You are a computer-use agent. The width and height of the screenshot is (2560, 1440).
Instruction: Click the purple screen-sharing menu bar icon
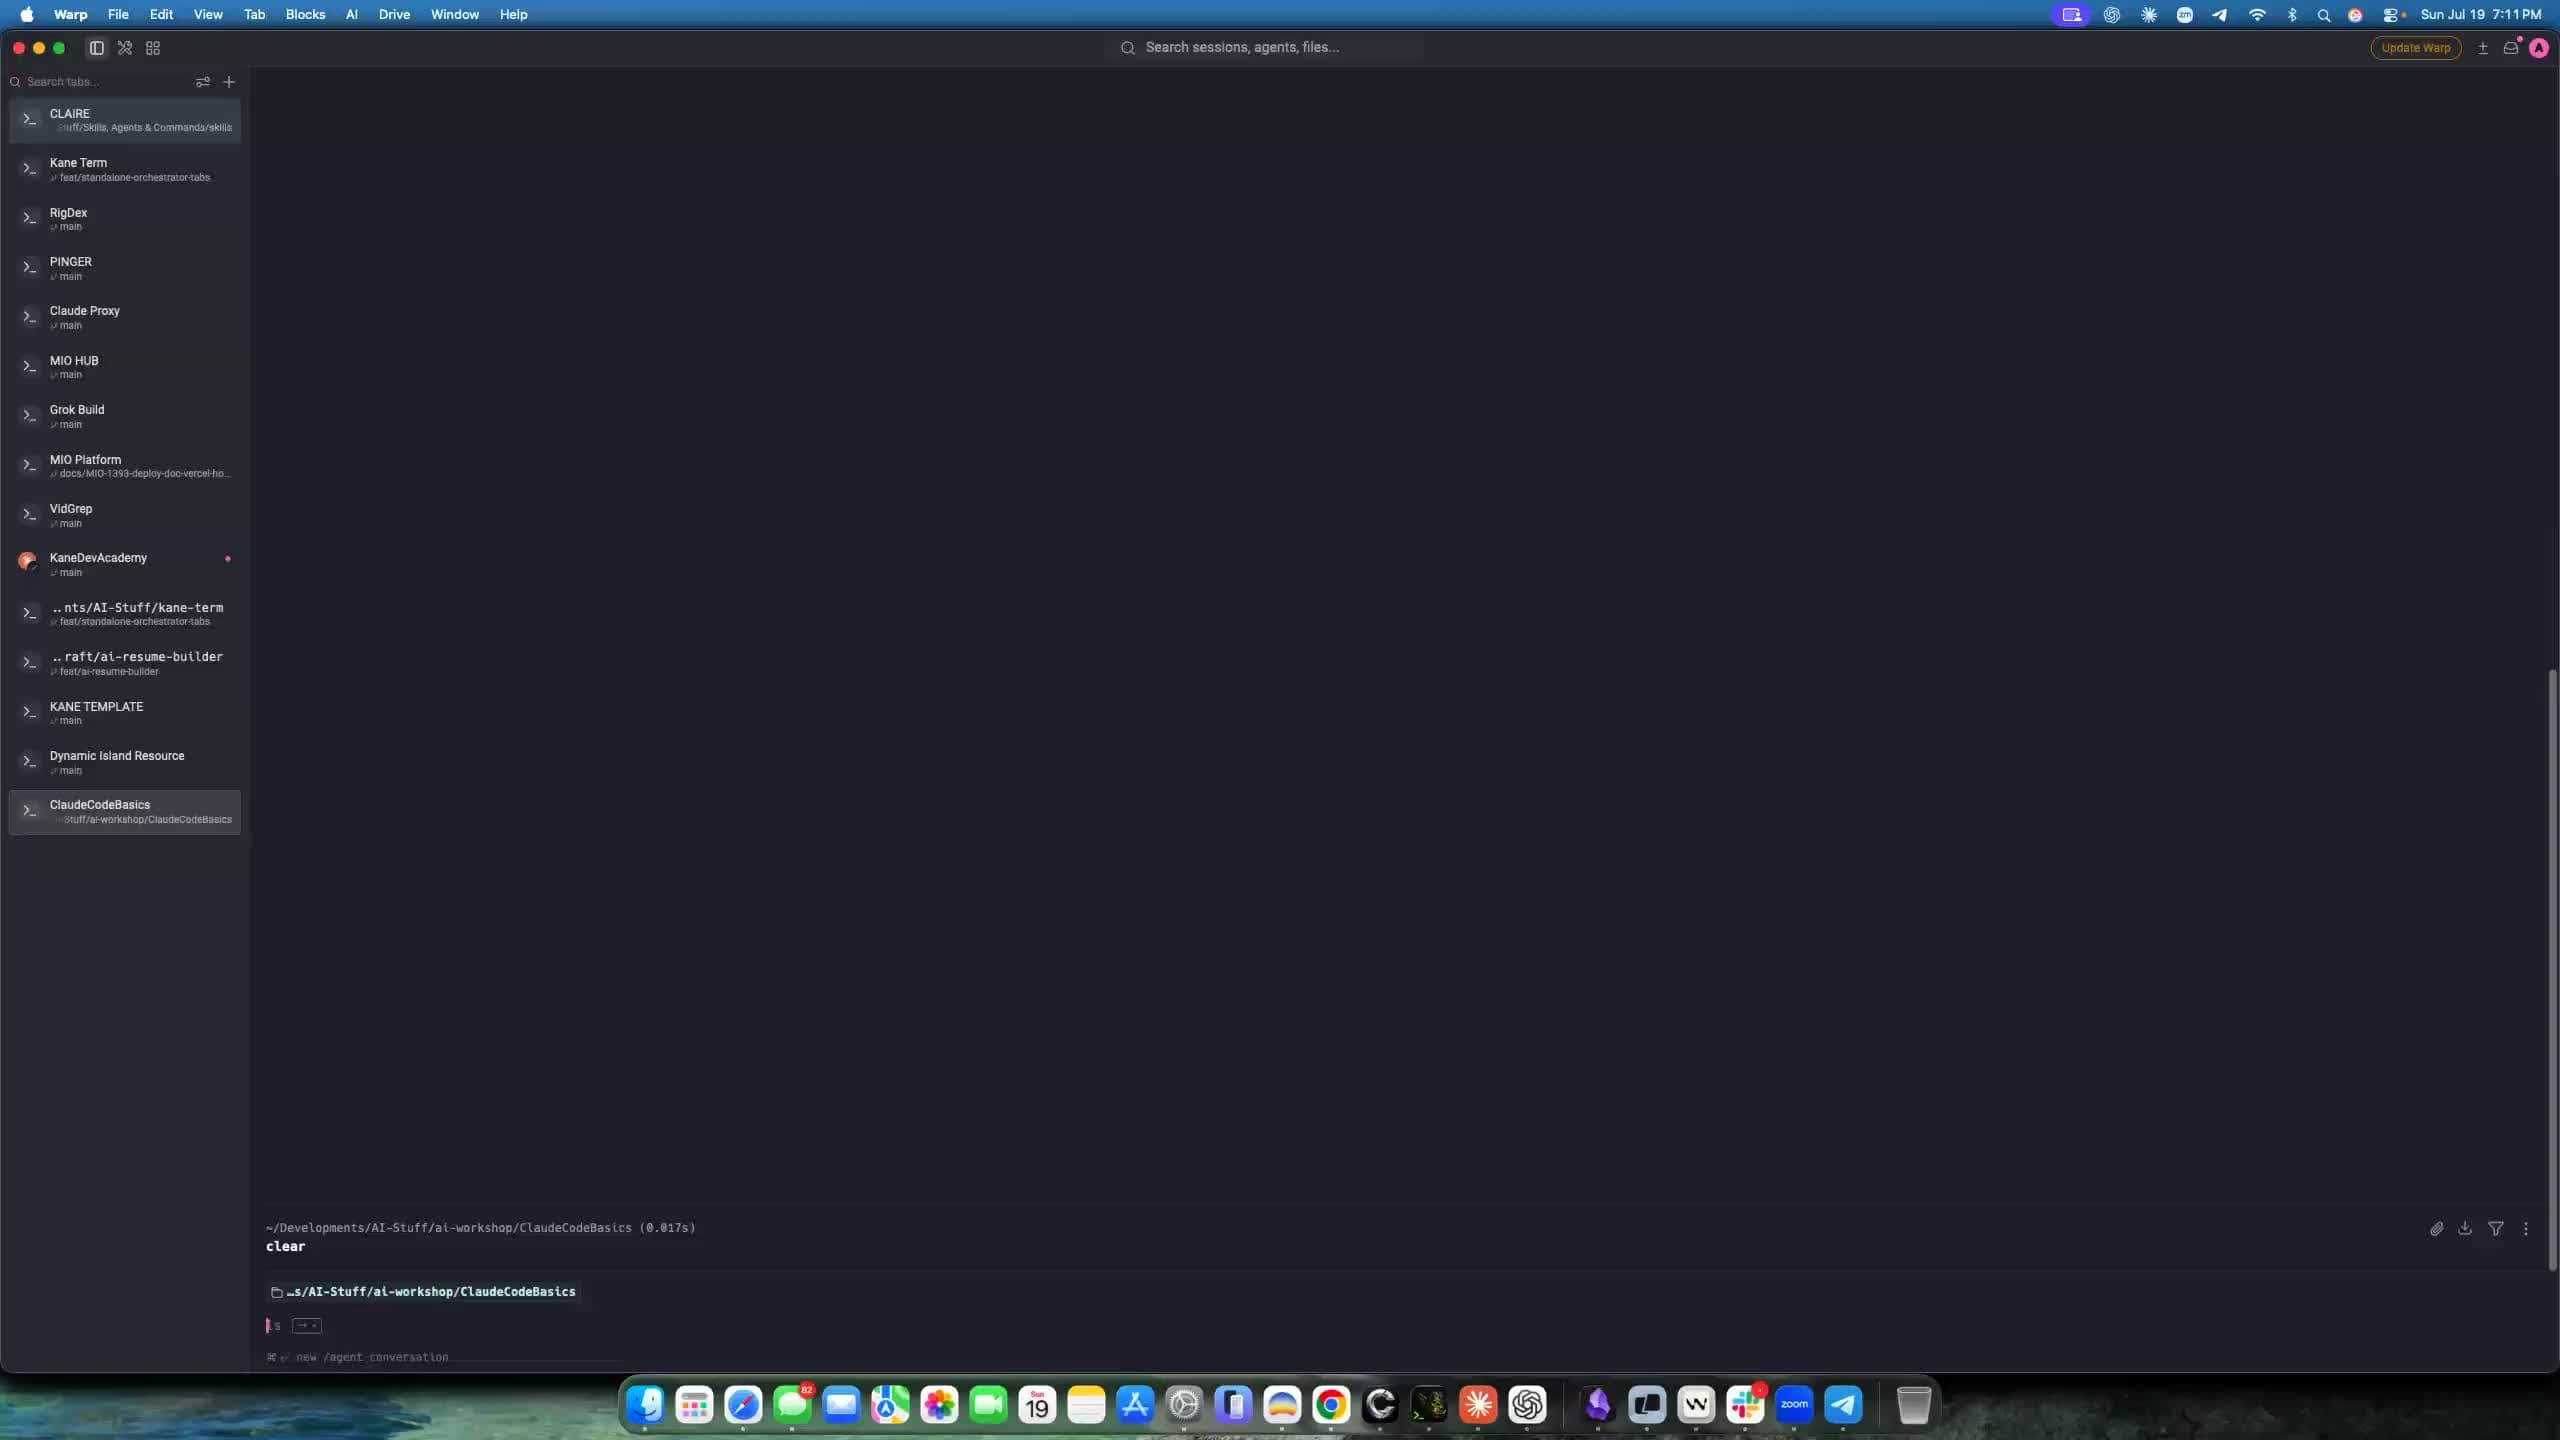tap(2072, 15)
